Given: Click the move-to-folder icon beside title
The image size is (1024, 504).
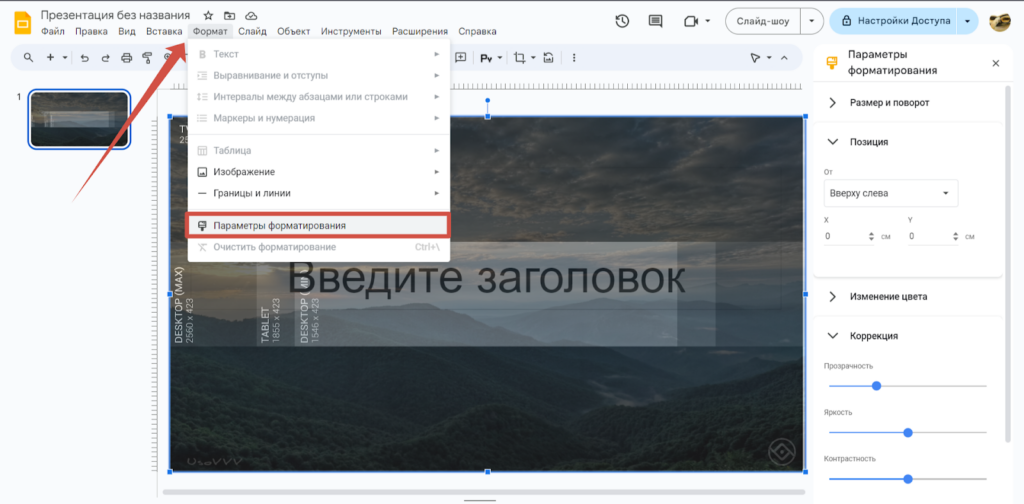Looking at the screenshot, I should click(x=229, y=15).
